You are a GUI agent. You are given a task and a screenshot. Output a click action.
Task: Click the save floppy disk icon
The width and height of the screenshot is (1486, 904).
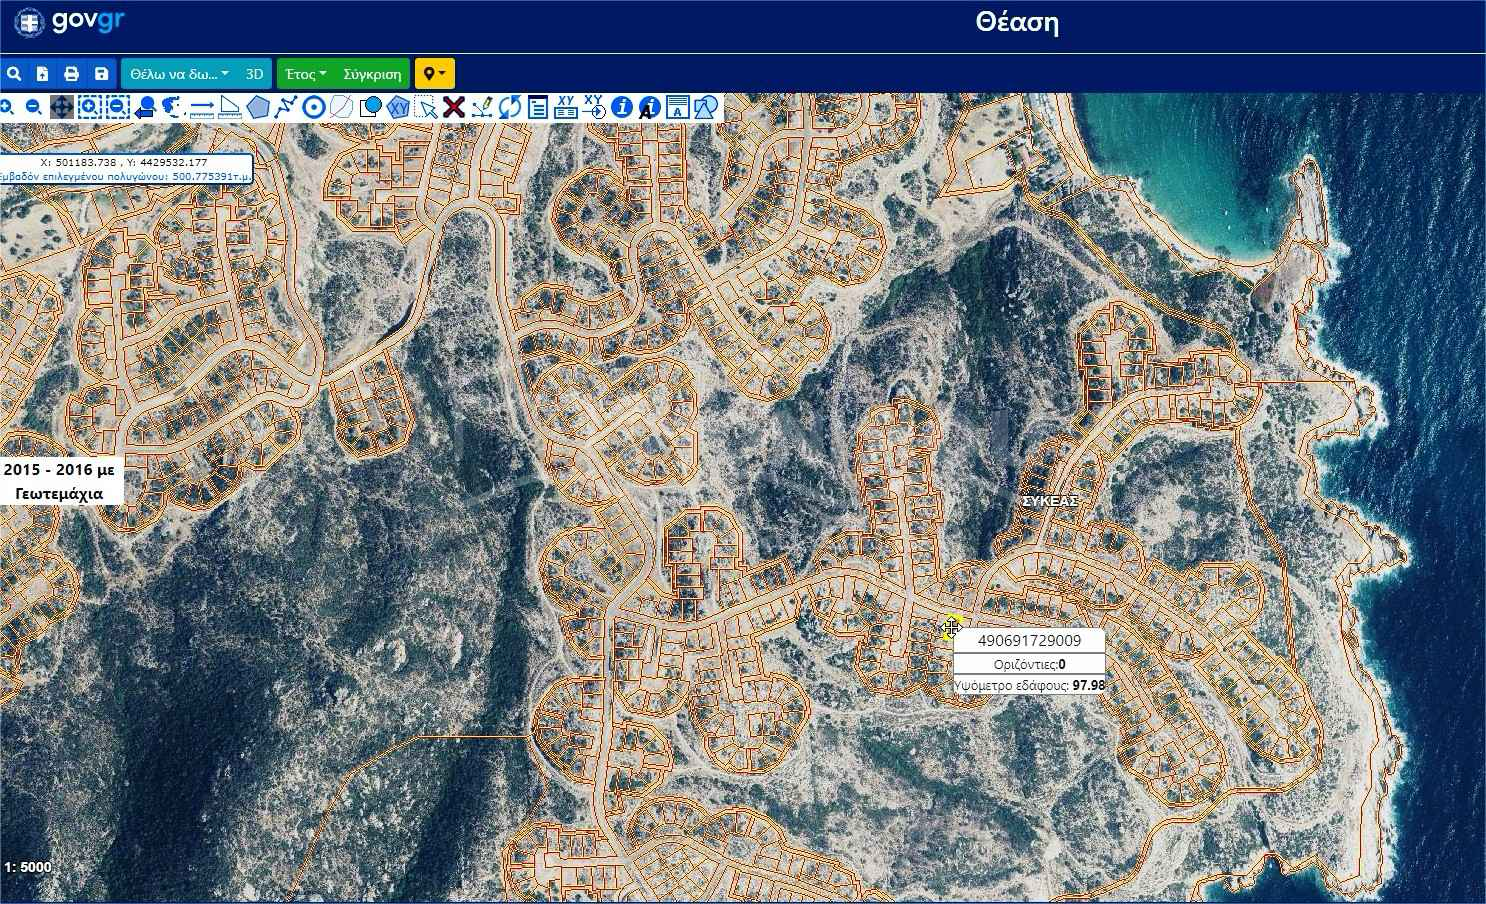click(x=101, y=74)
